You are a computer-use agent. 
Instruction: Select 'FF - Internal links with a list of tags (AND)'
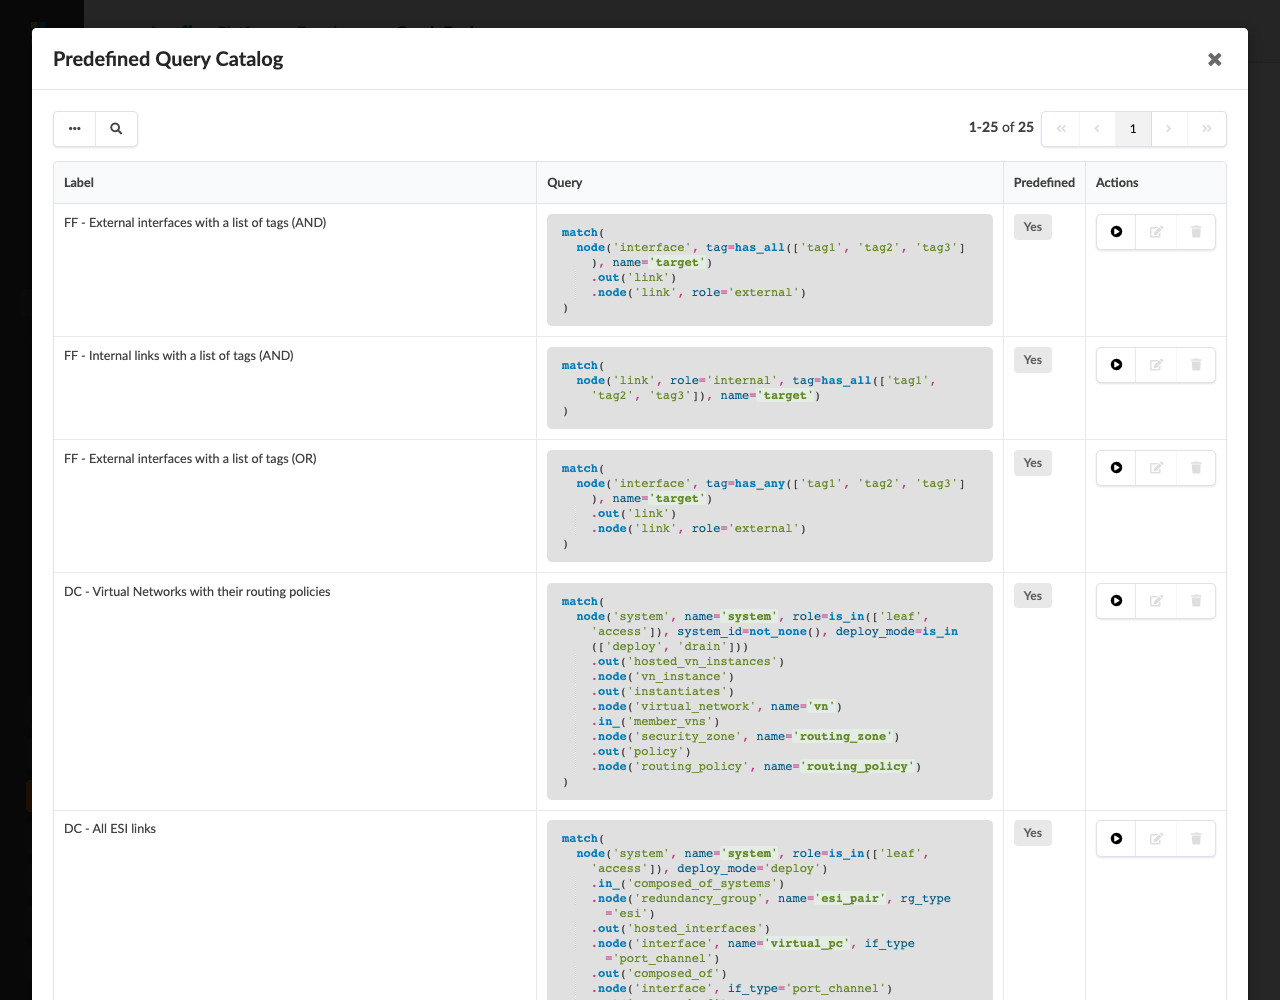pos(179,356)
